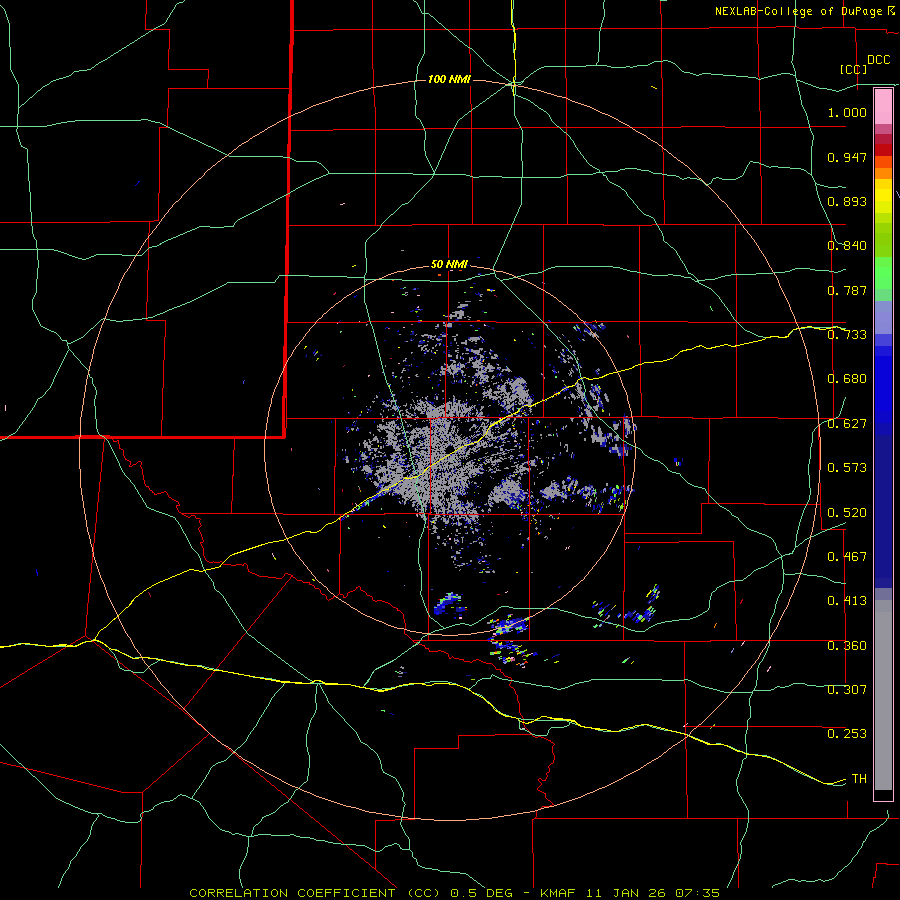
Task: Click the radar site dot at map center
Action: tap(449, 449)
